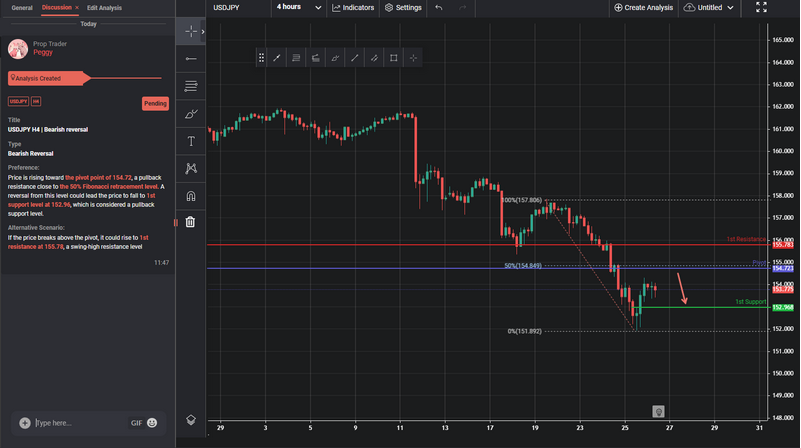Pick the diagonal line tool in floating toolbar

pos(355,58)
